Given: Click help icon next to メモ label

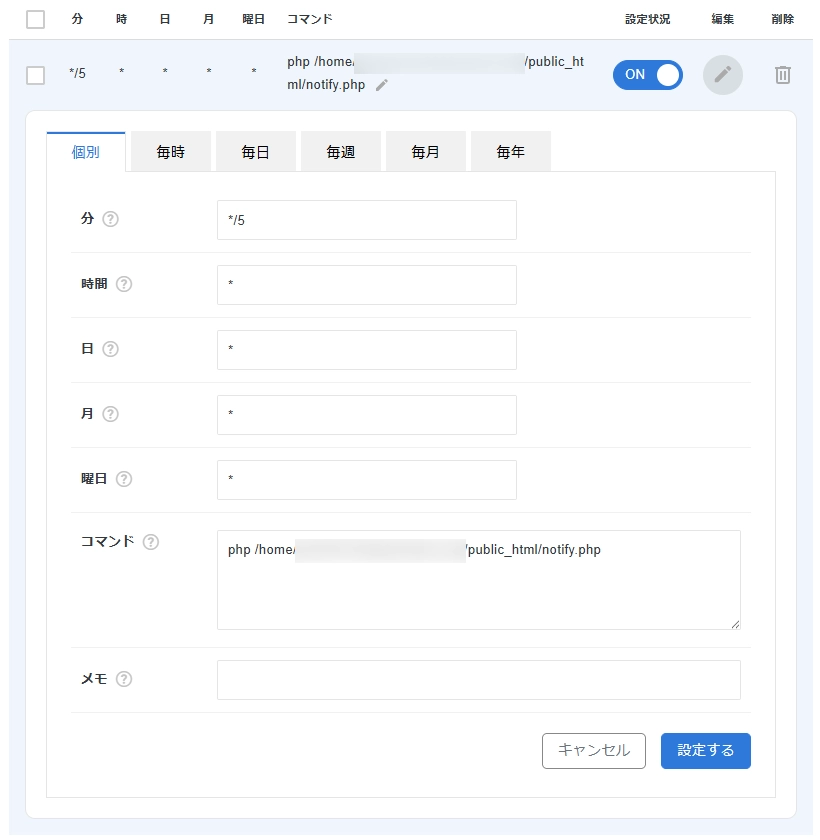Looking at the screenshot, I should [x=124, y=679].
